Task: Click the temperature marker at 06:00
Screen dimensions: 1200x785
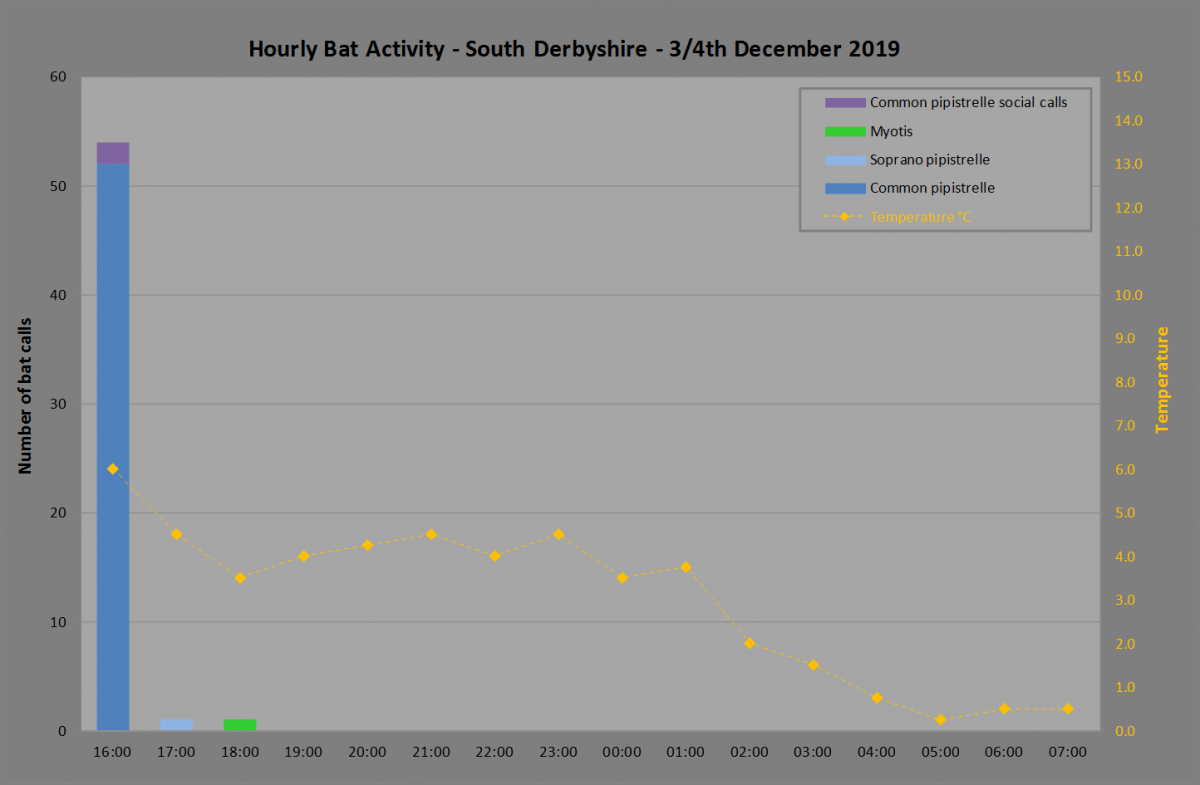Action: click(1004, 709)
